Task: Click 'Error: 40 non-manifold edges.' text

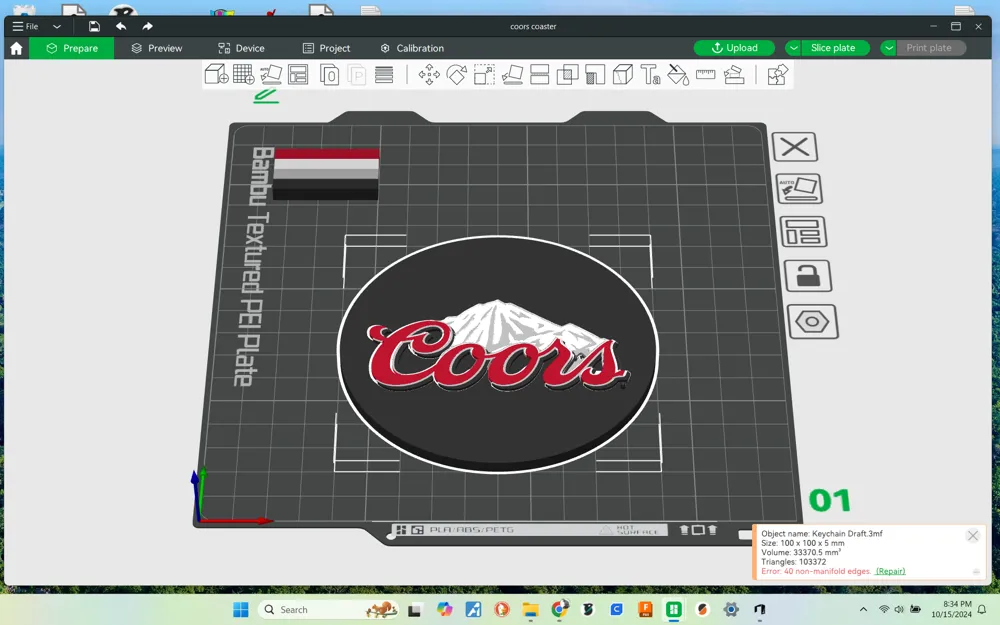Action: [x=816, y=571]
